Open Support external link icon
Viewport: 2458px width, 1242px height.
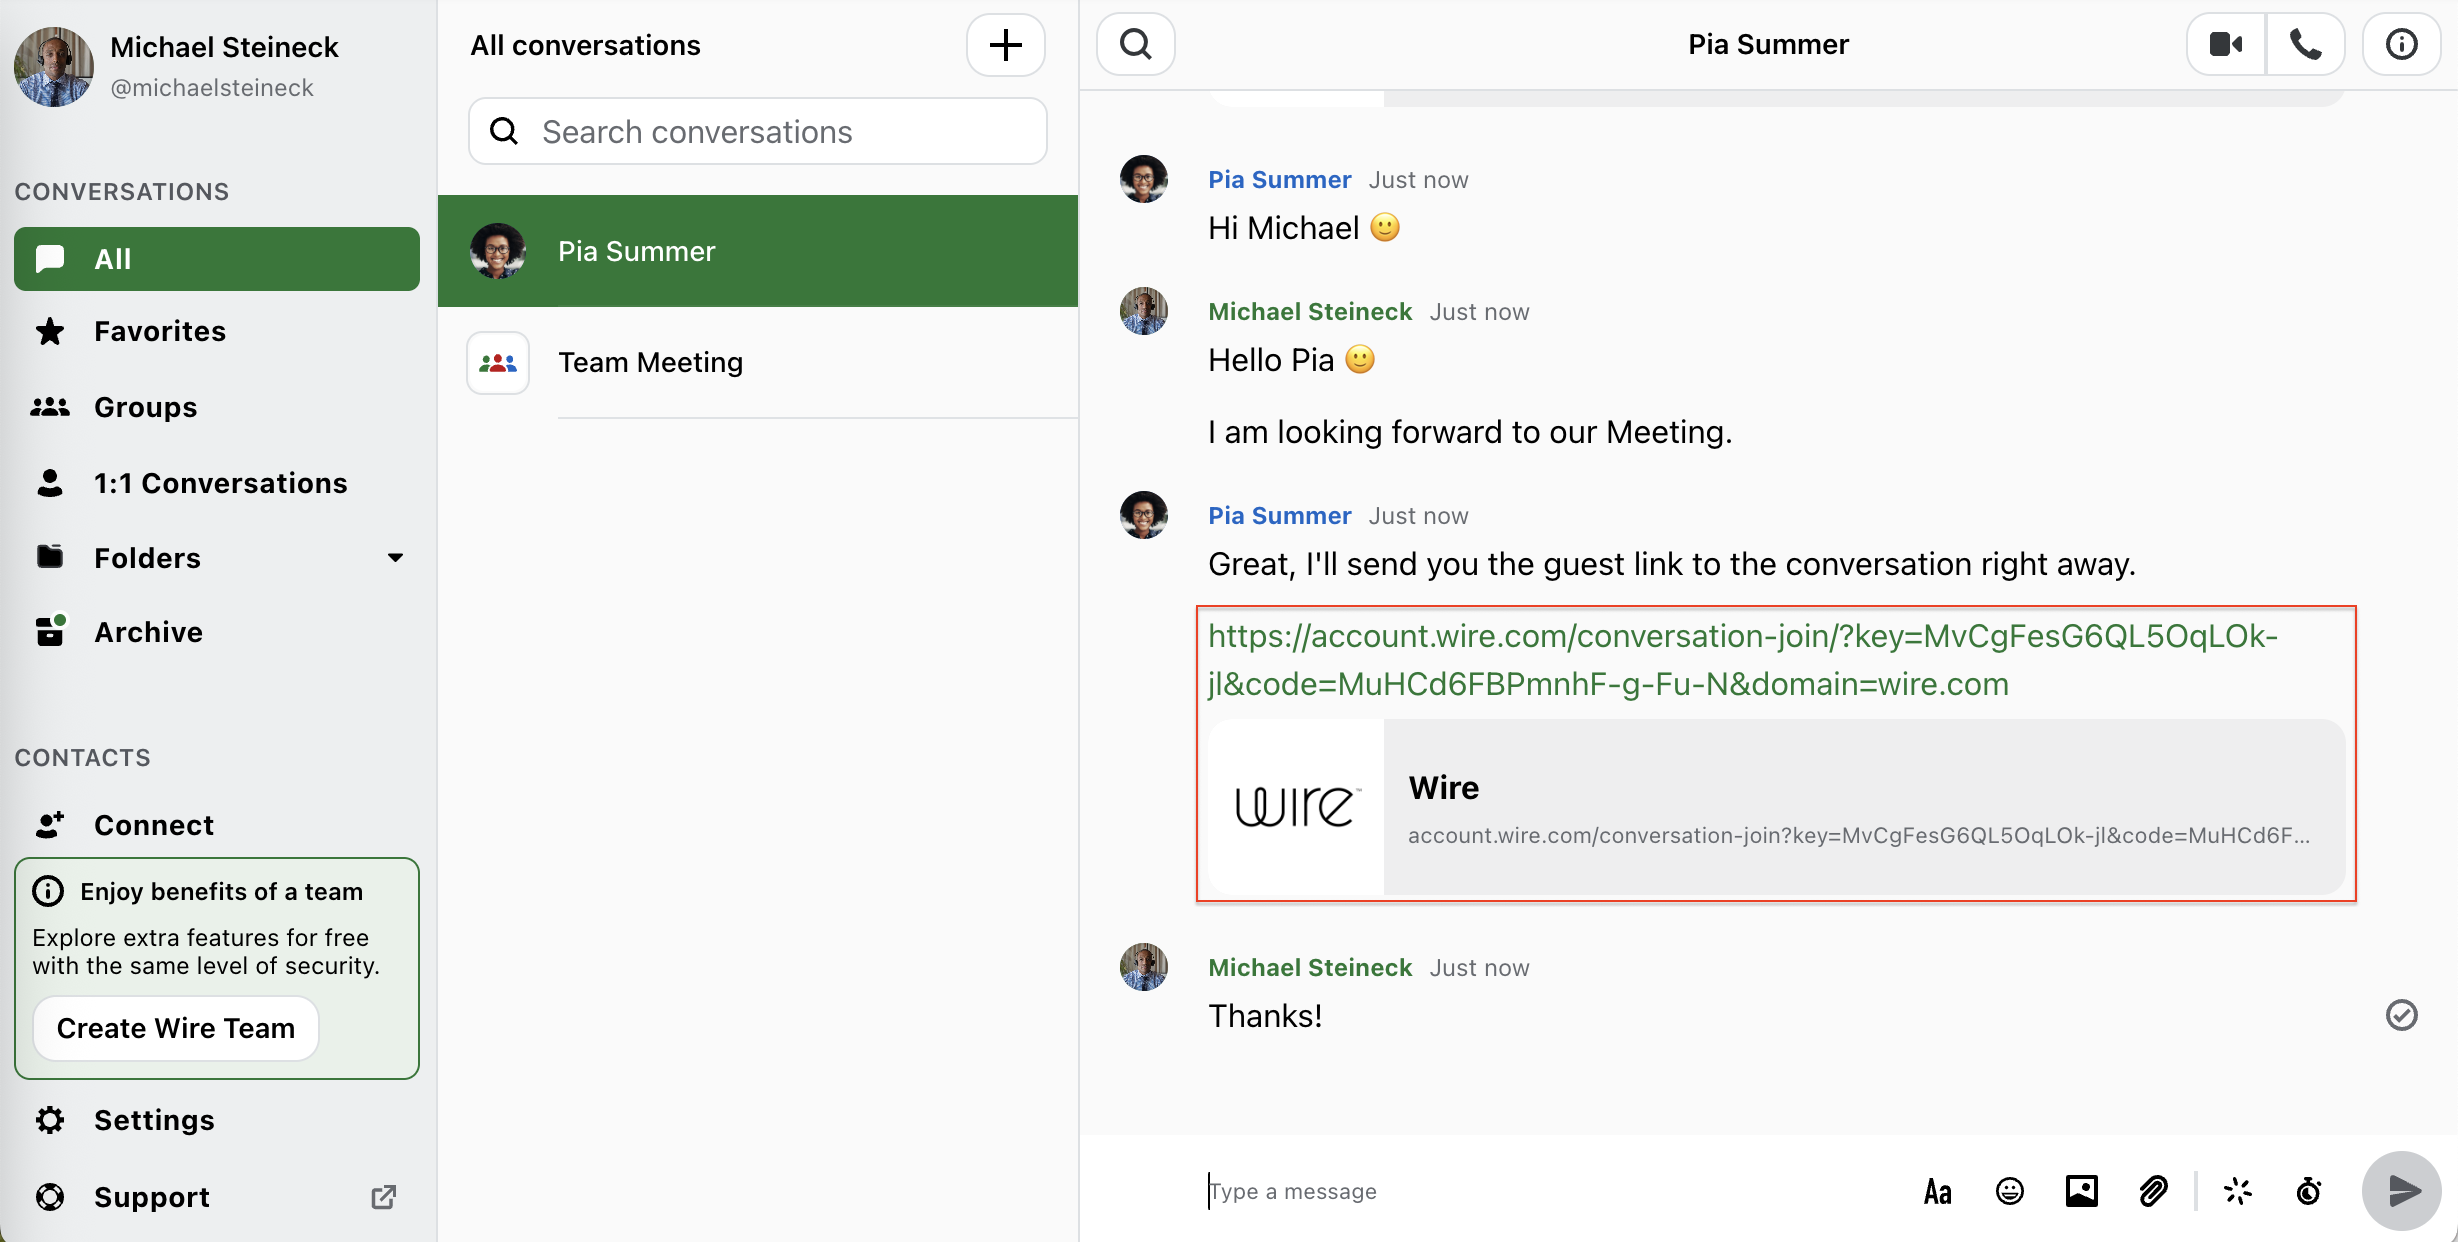tap(384, 1197)
